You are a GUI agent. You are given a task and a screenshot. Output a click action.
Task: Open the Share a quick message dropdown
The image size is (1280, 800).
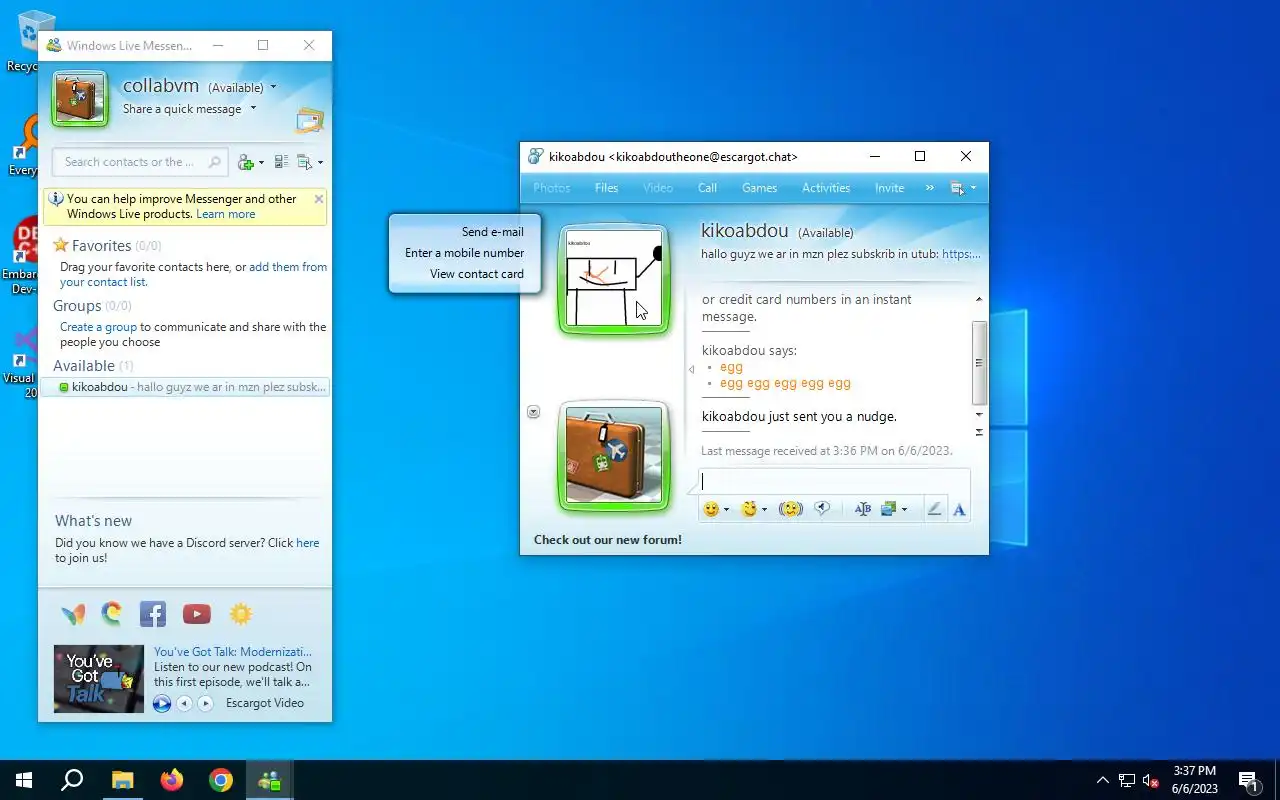click(253, 109)
